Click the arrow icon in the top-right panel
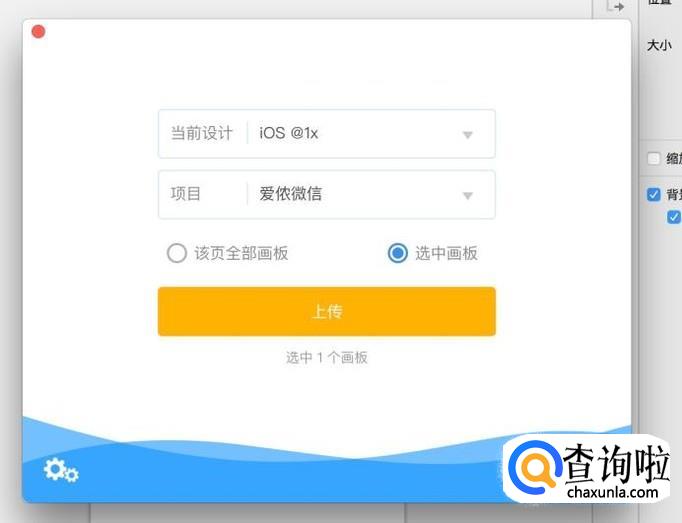 pyautogui.click(x=616, y=7)
